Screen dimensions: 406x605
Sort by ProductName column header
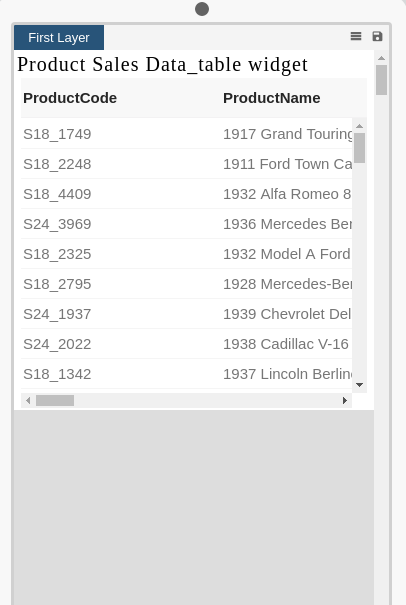[x=272, y=98]
